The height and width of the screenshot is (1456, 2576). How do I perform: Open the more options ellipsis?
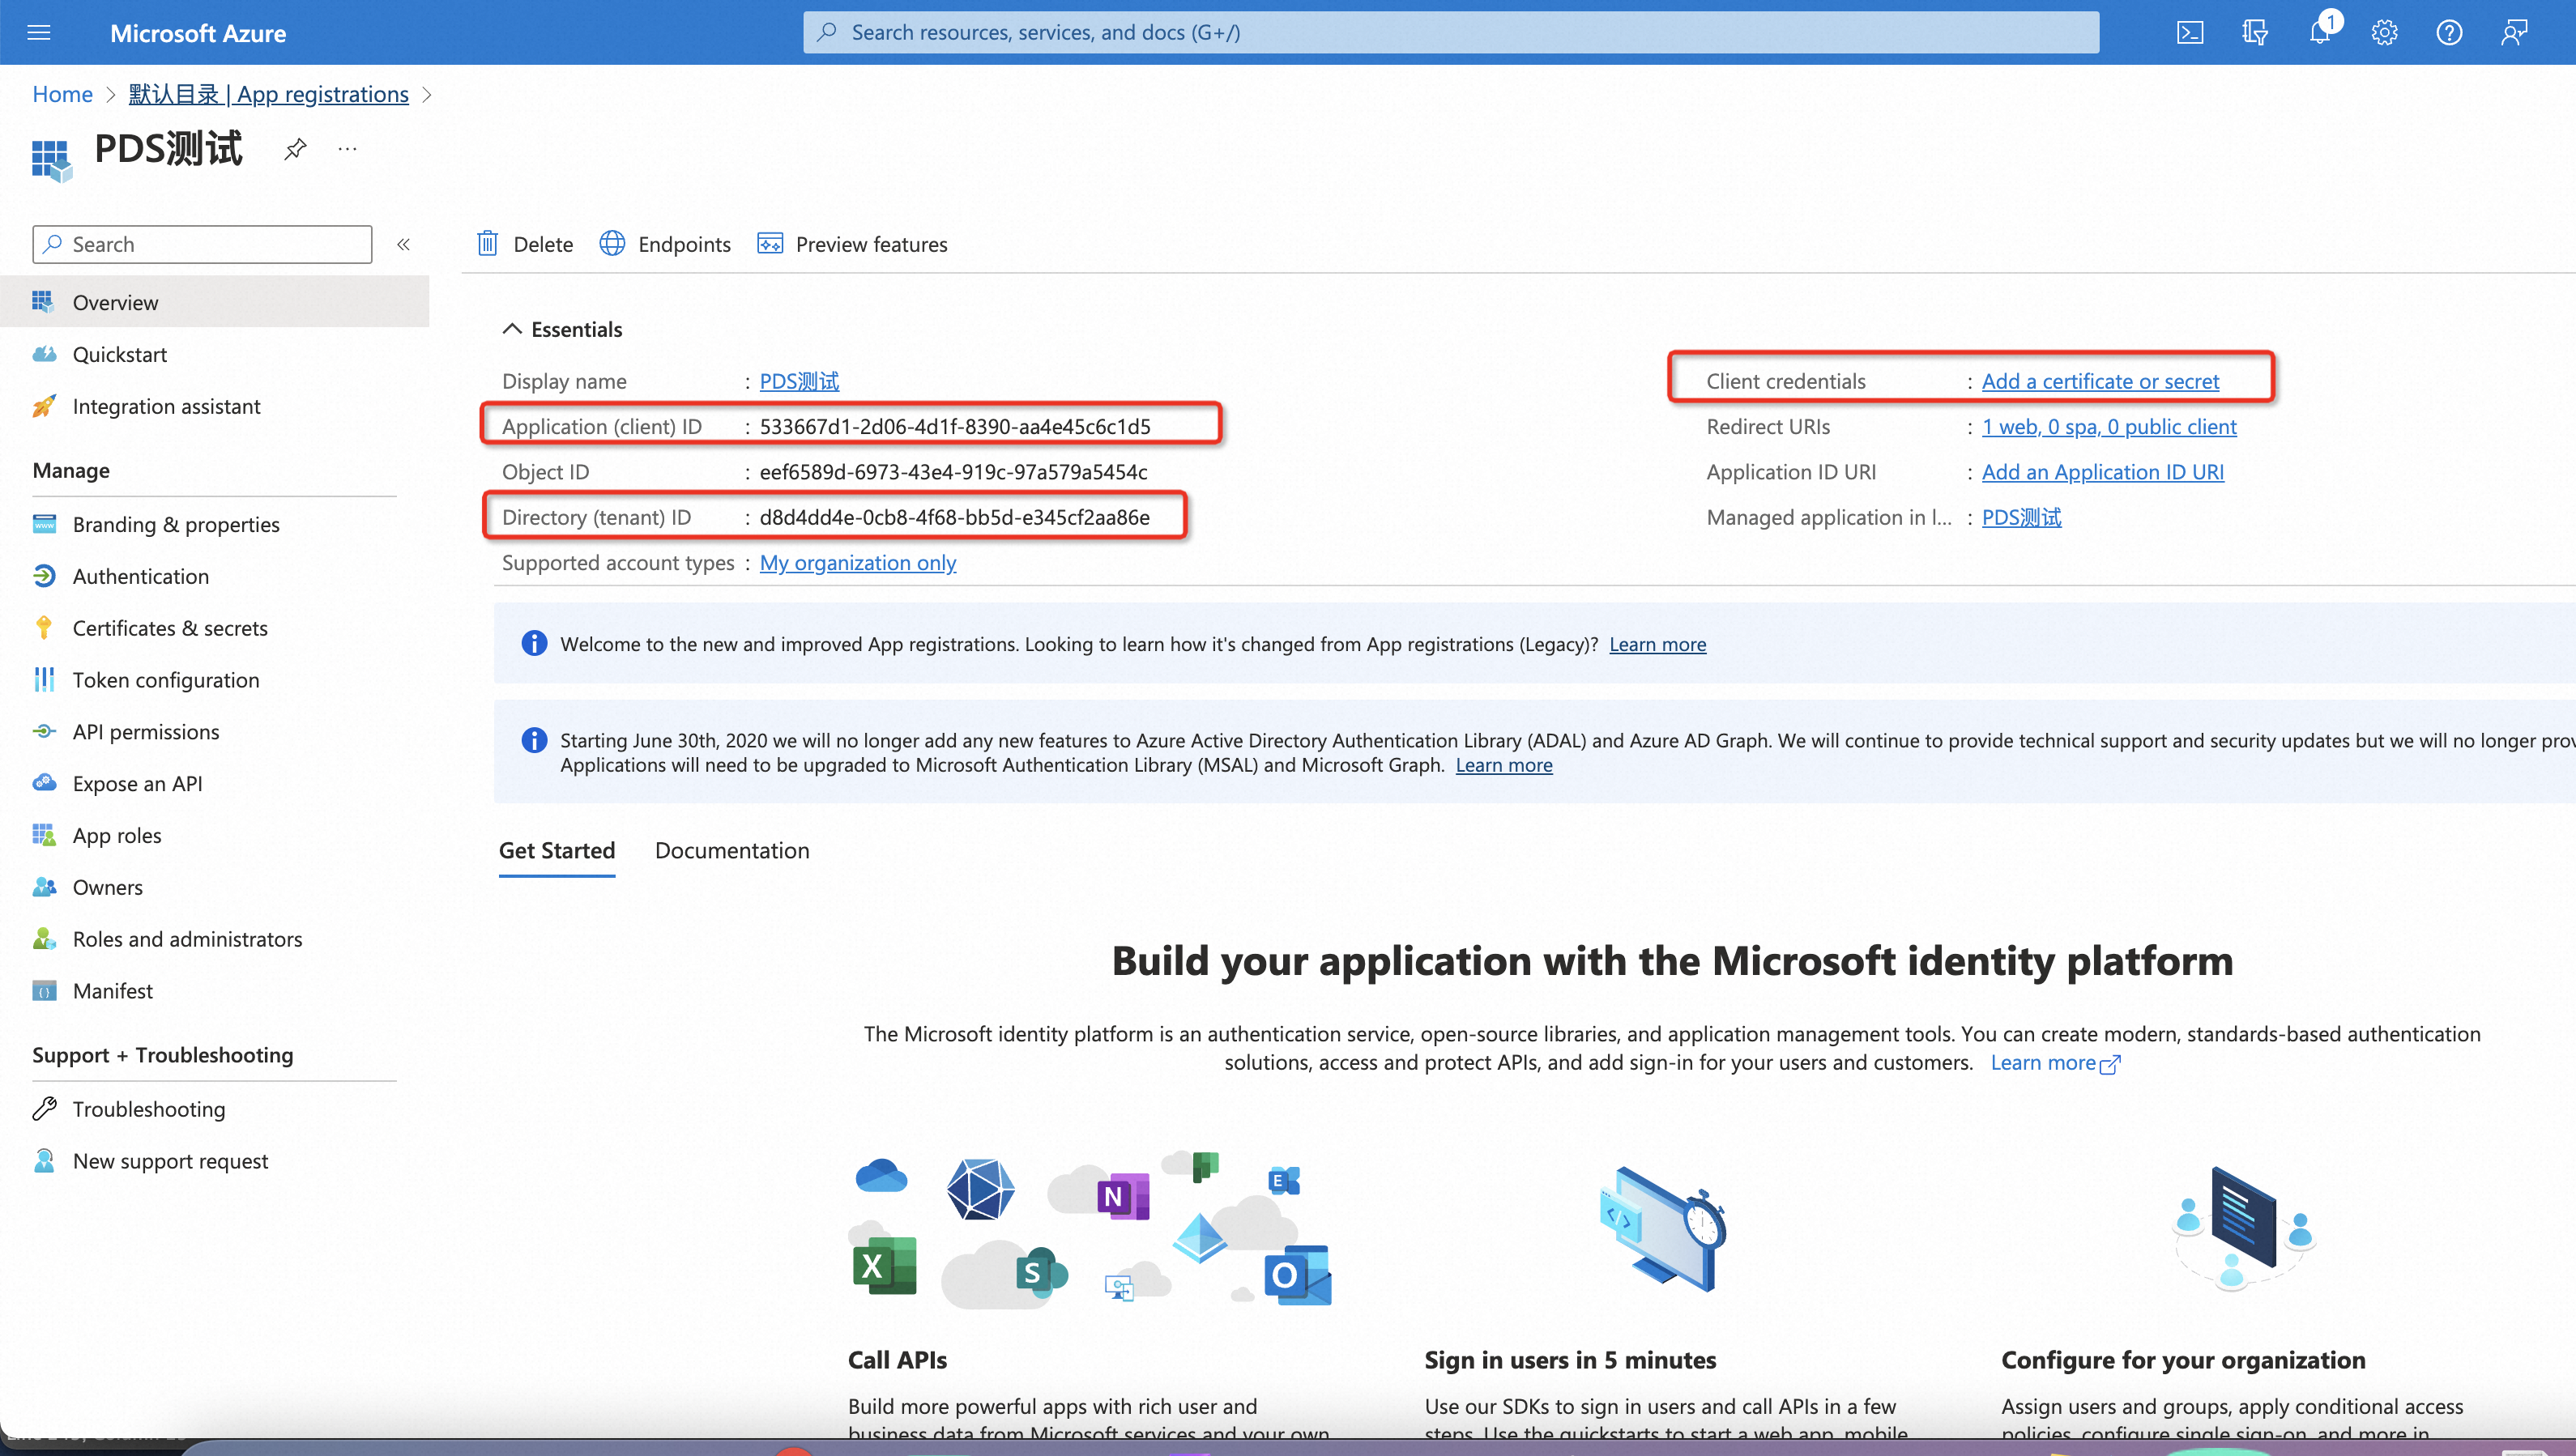point(347,149)
